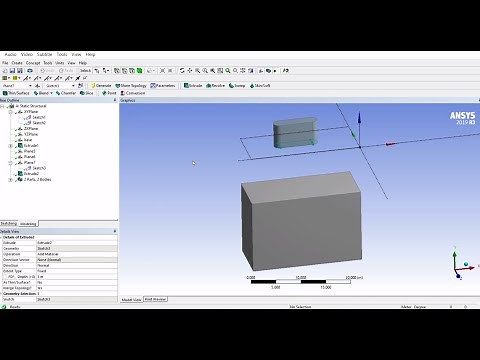Click the New Sketch icon beside sketch dropdown
The image size is (480, 360).
click(x=80, y=86)
